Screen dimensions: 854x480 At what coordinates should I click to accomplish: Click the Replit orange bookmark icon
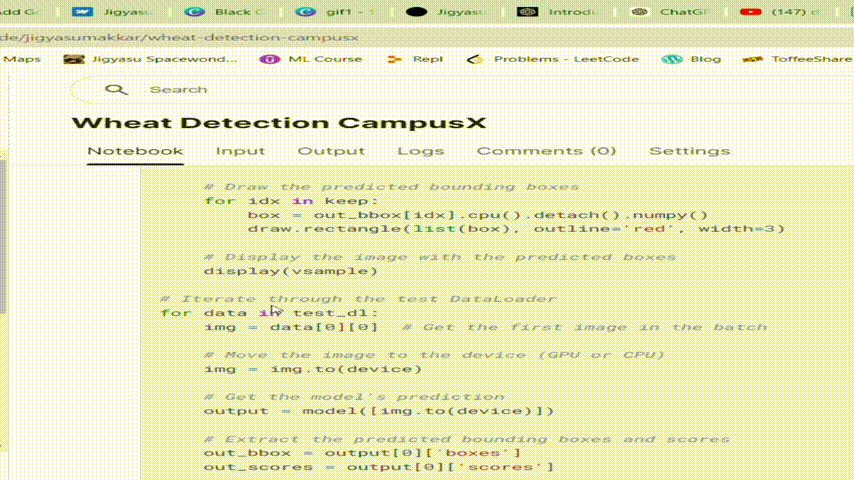click(x=394, y=59)
